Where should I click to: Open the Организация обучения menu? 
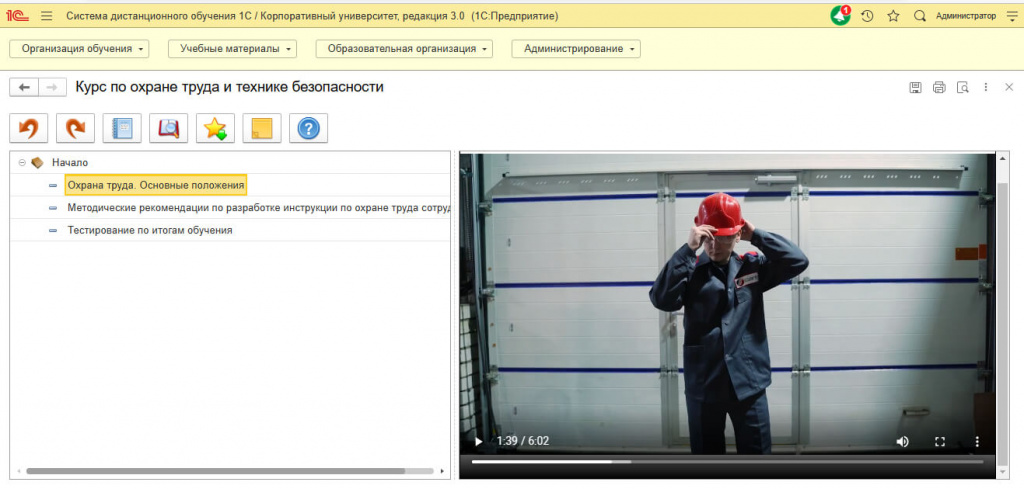(79, 49)
